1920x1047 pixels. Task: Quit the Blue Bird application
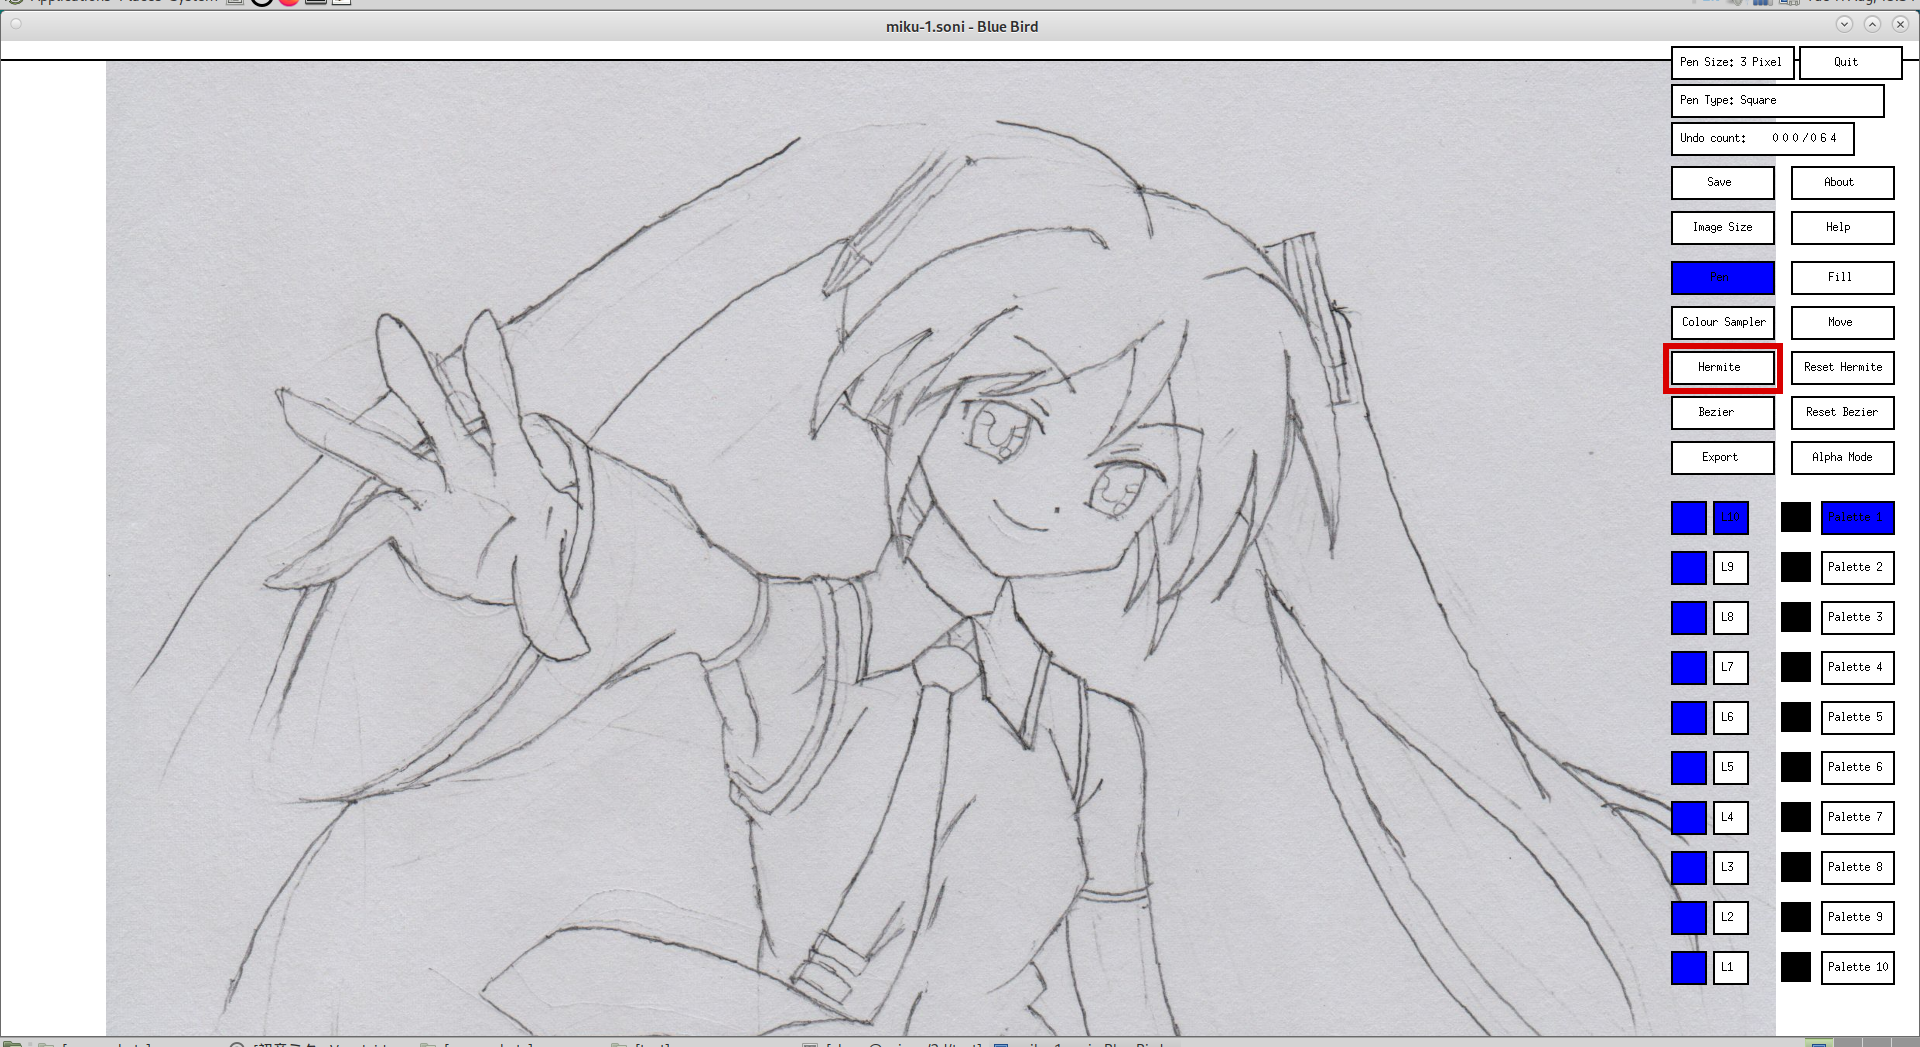click(x=1850, y=62)
